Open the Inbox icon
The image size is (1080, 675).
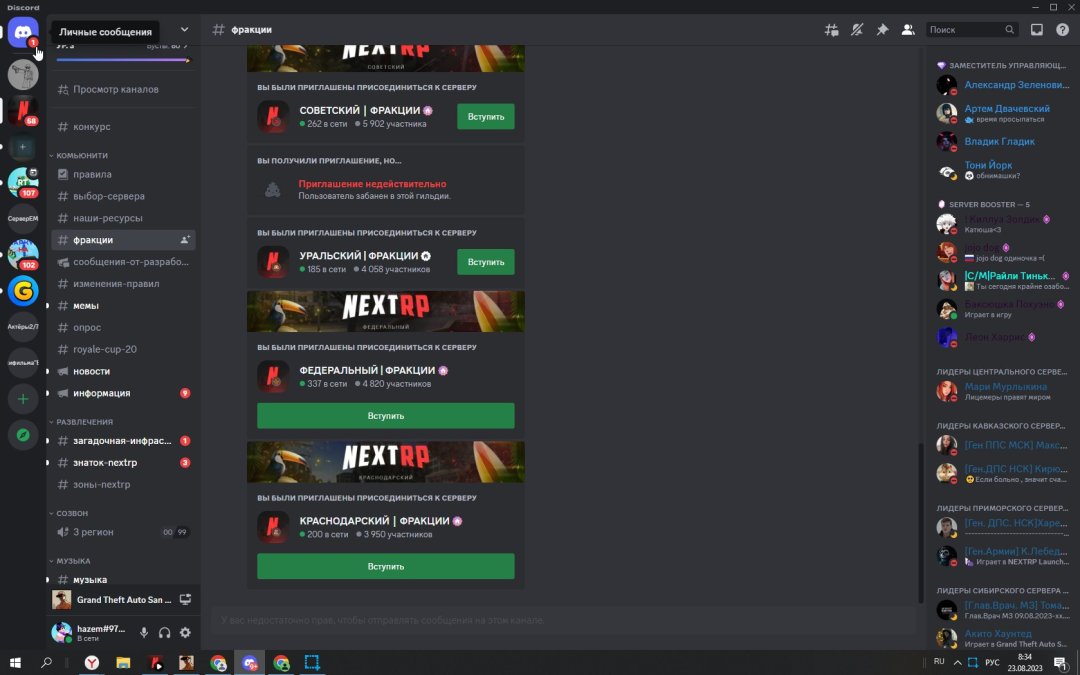(1037, 30)
